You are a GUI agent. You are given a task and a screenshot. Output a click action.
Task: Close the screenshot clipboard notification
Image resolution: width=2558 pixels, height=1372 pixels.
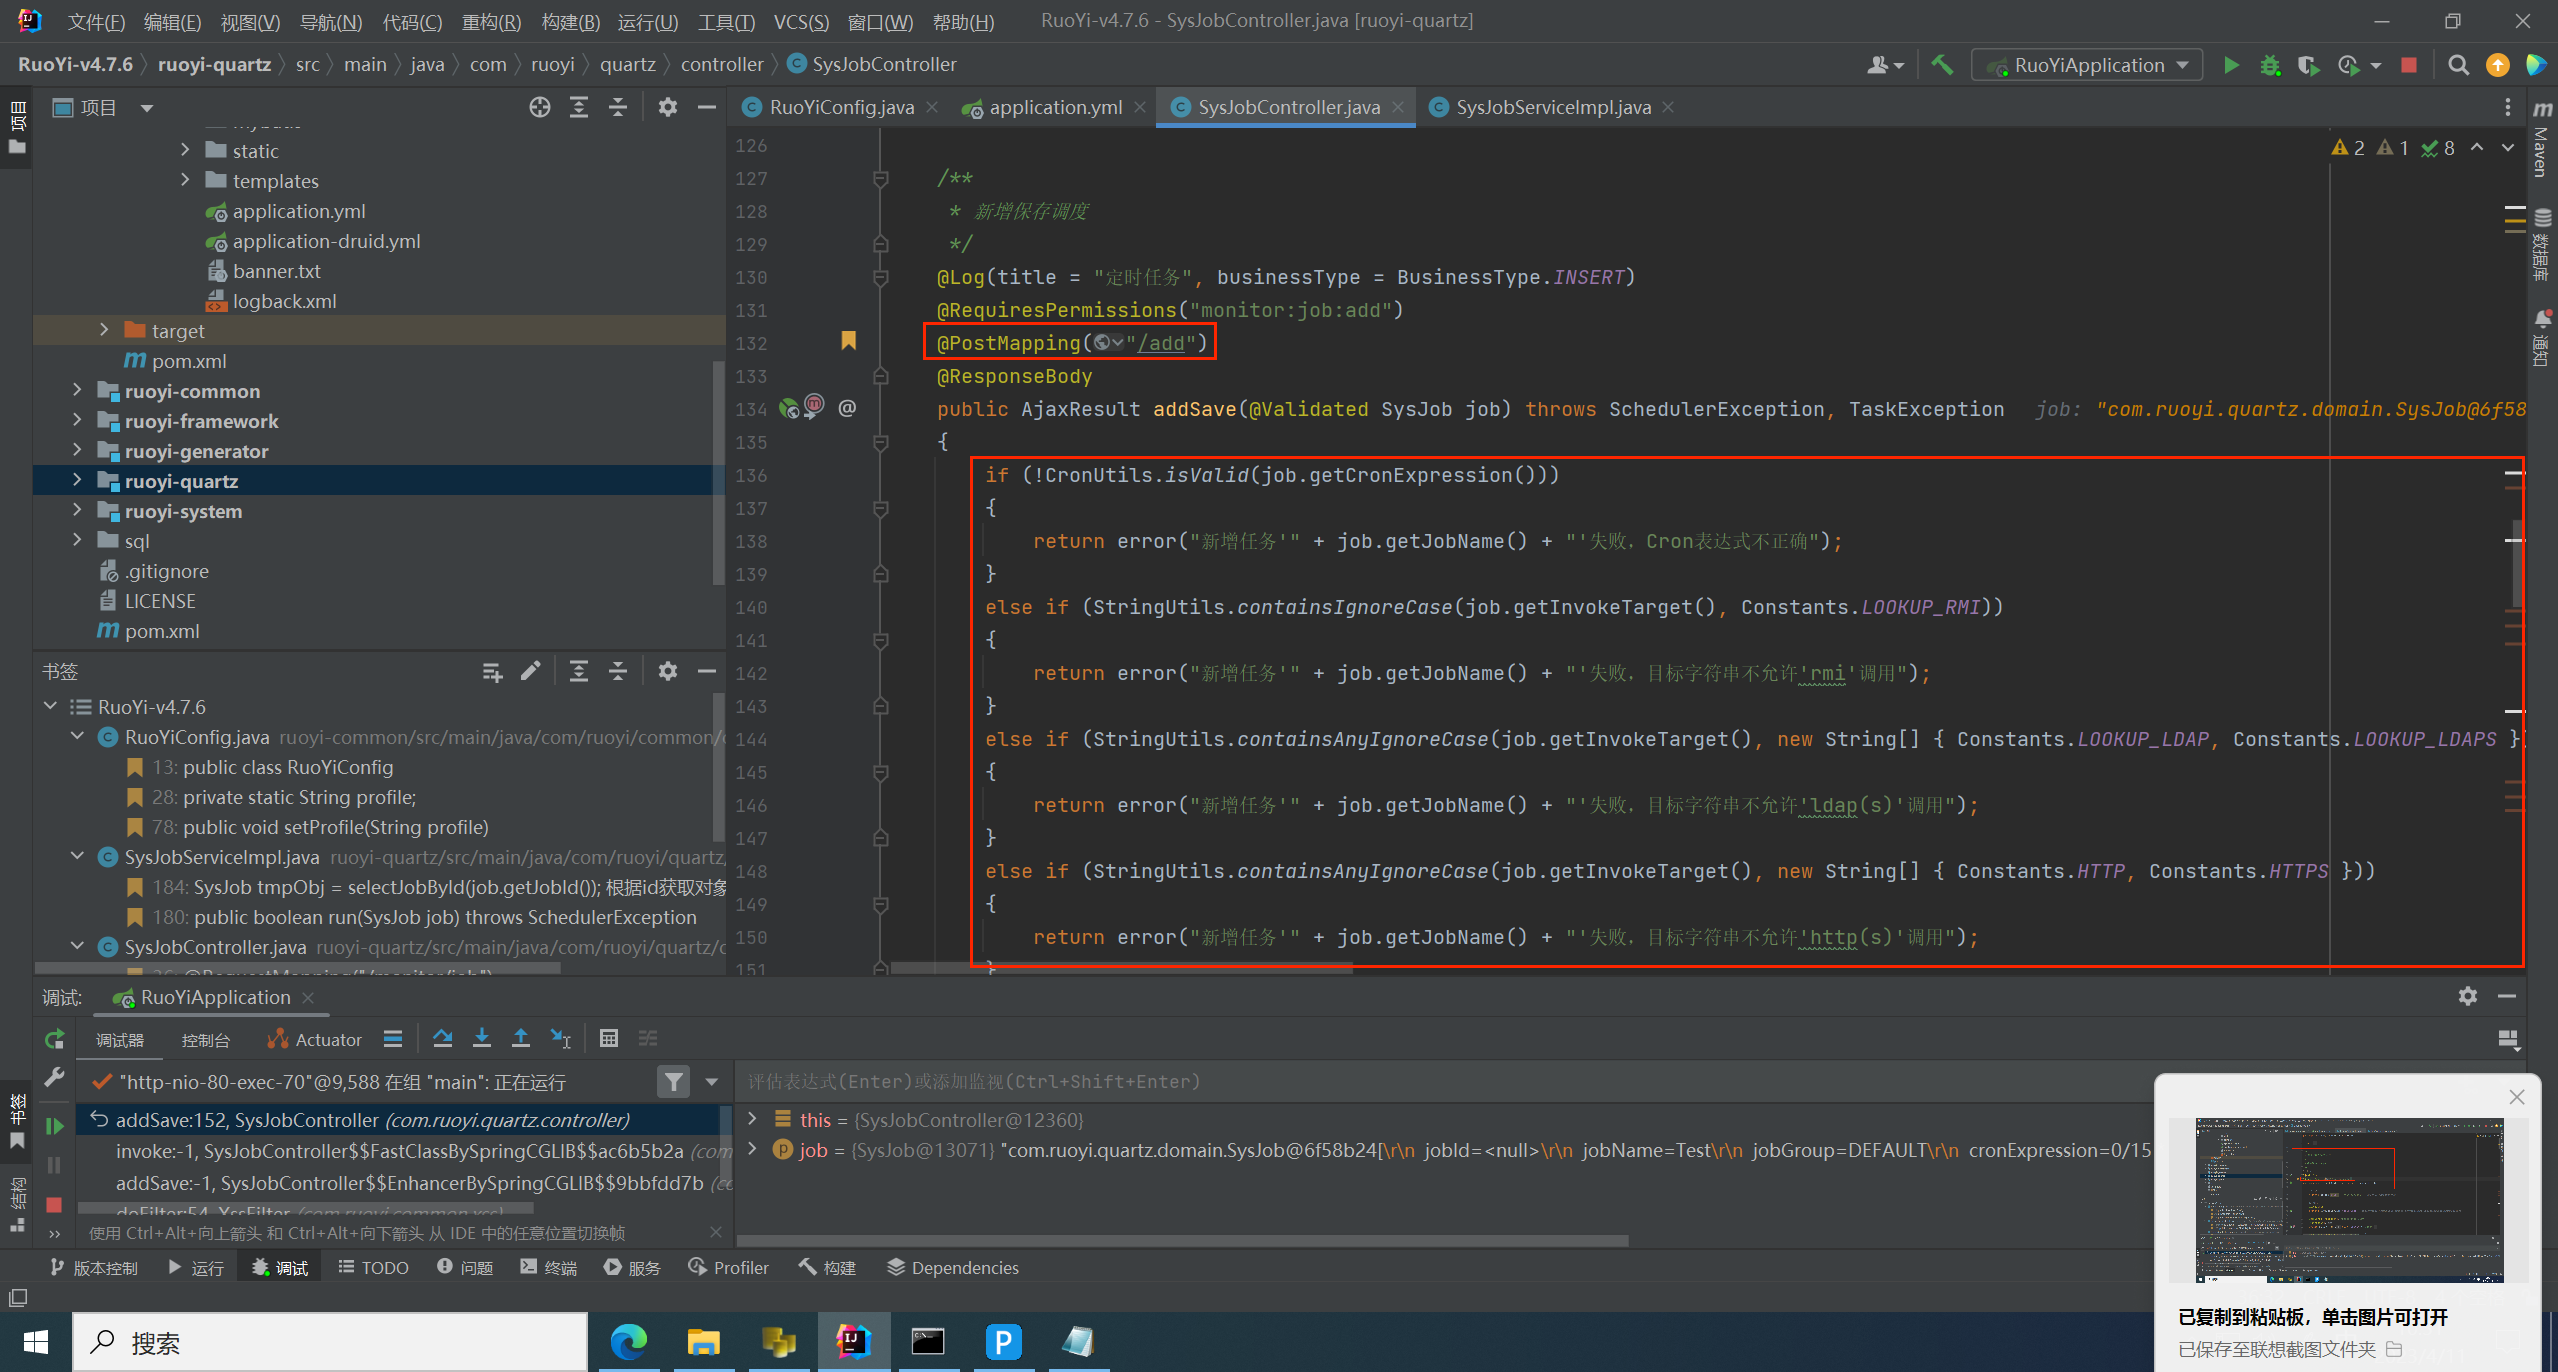point(2517,1097)
